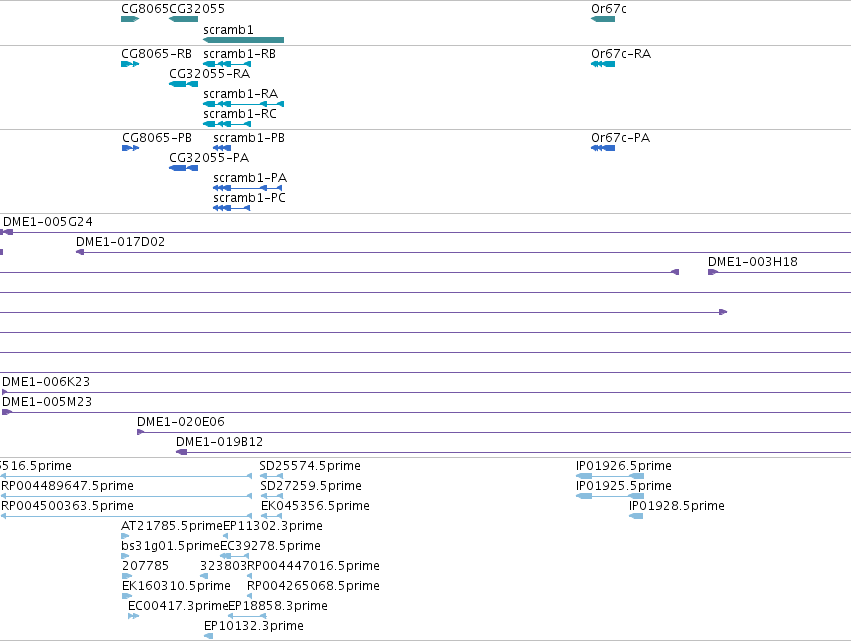Select clone DME1-006K23 label

point(46,382)
